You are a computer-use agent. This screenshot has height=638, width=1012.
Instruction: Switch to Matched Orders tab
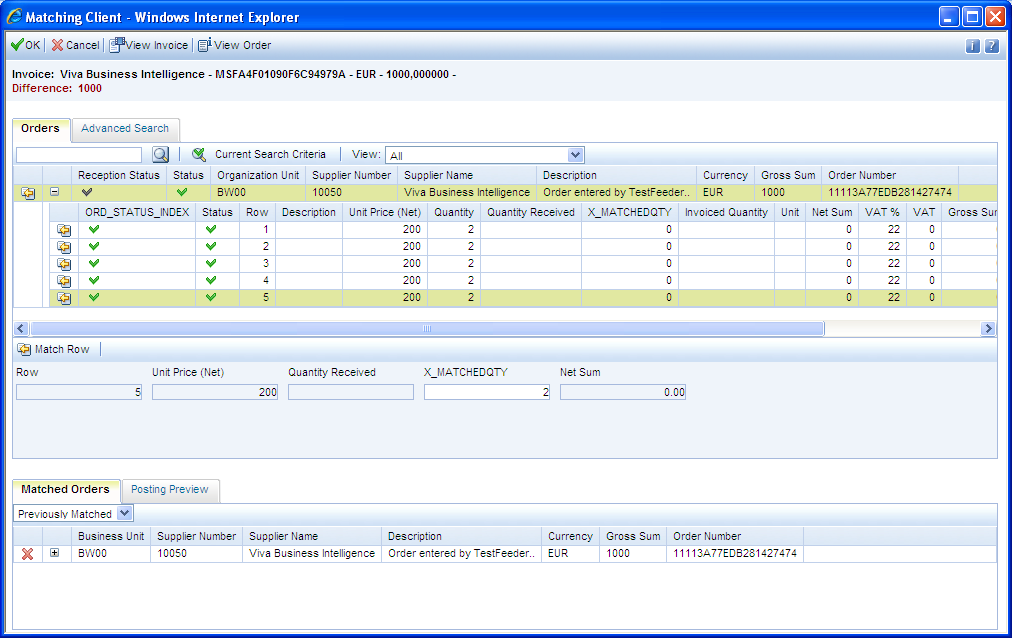point(65,490)
